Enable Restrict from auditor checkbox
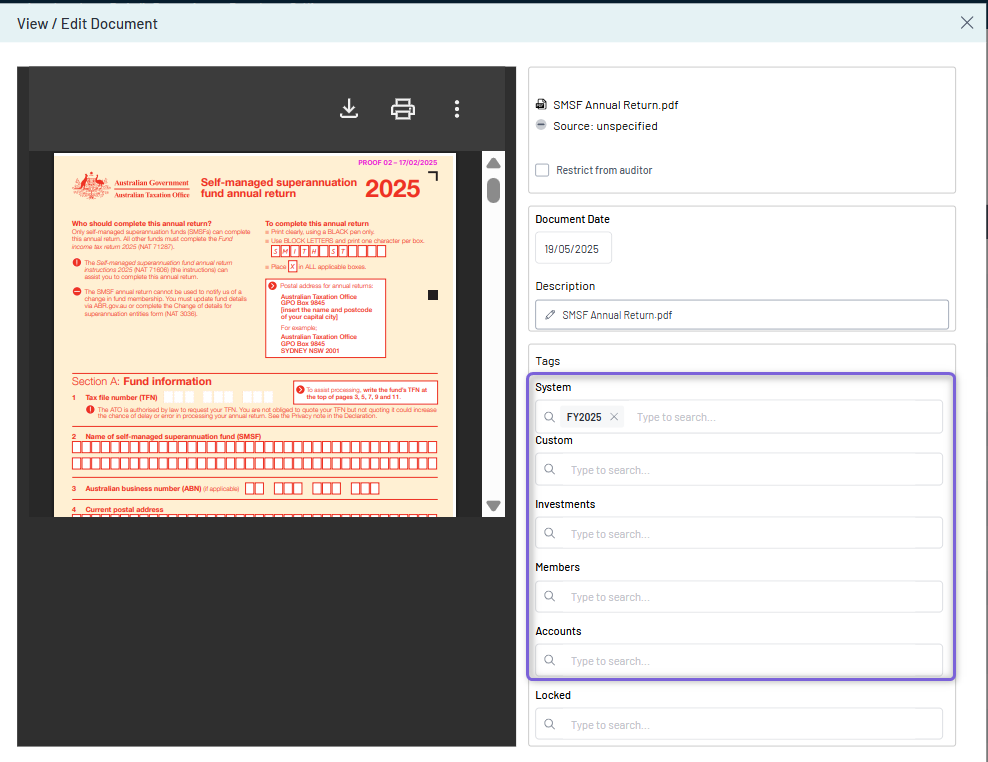 click(x=542, y=170)
